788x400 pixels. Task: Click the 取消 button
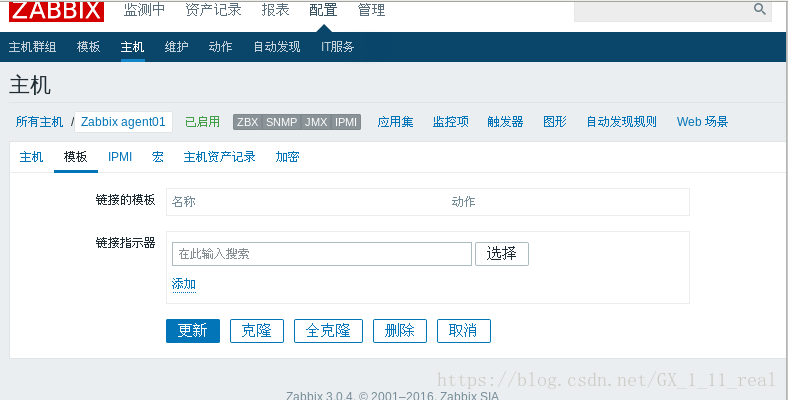pyautogui.click(x=463, y=331)
